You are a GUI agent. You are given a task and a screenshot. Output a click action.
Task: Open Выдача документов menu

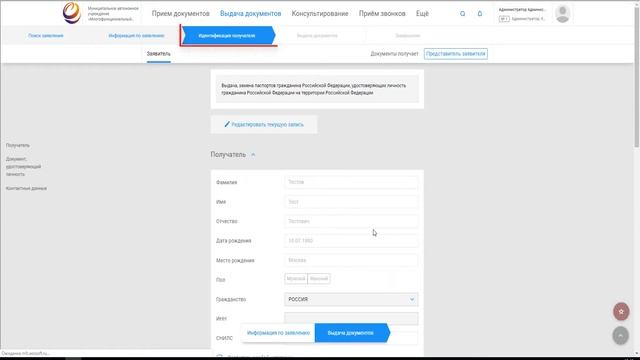[251, 13]
